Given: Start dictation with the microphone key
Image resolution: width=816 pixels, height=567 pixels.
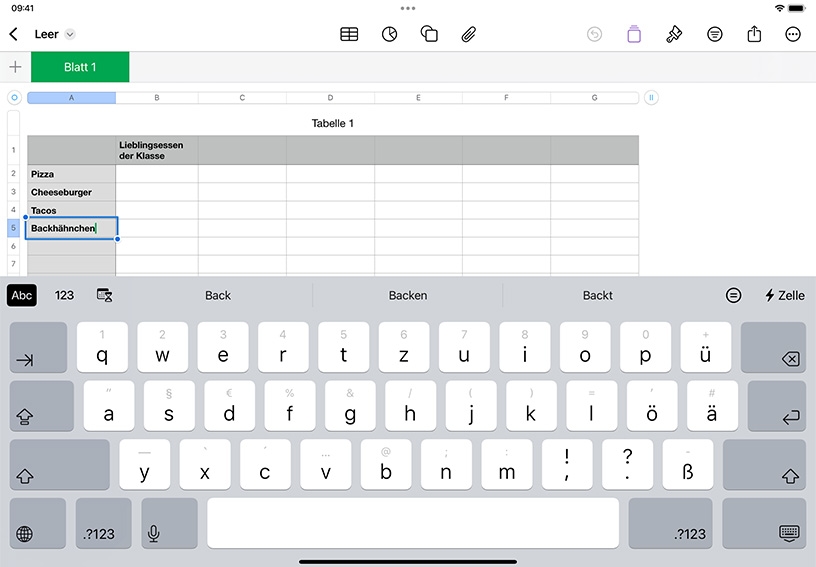Looking at the screenshot, I should (x=169, y=523).
